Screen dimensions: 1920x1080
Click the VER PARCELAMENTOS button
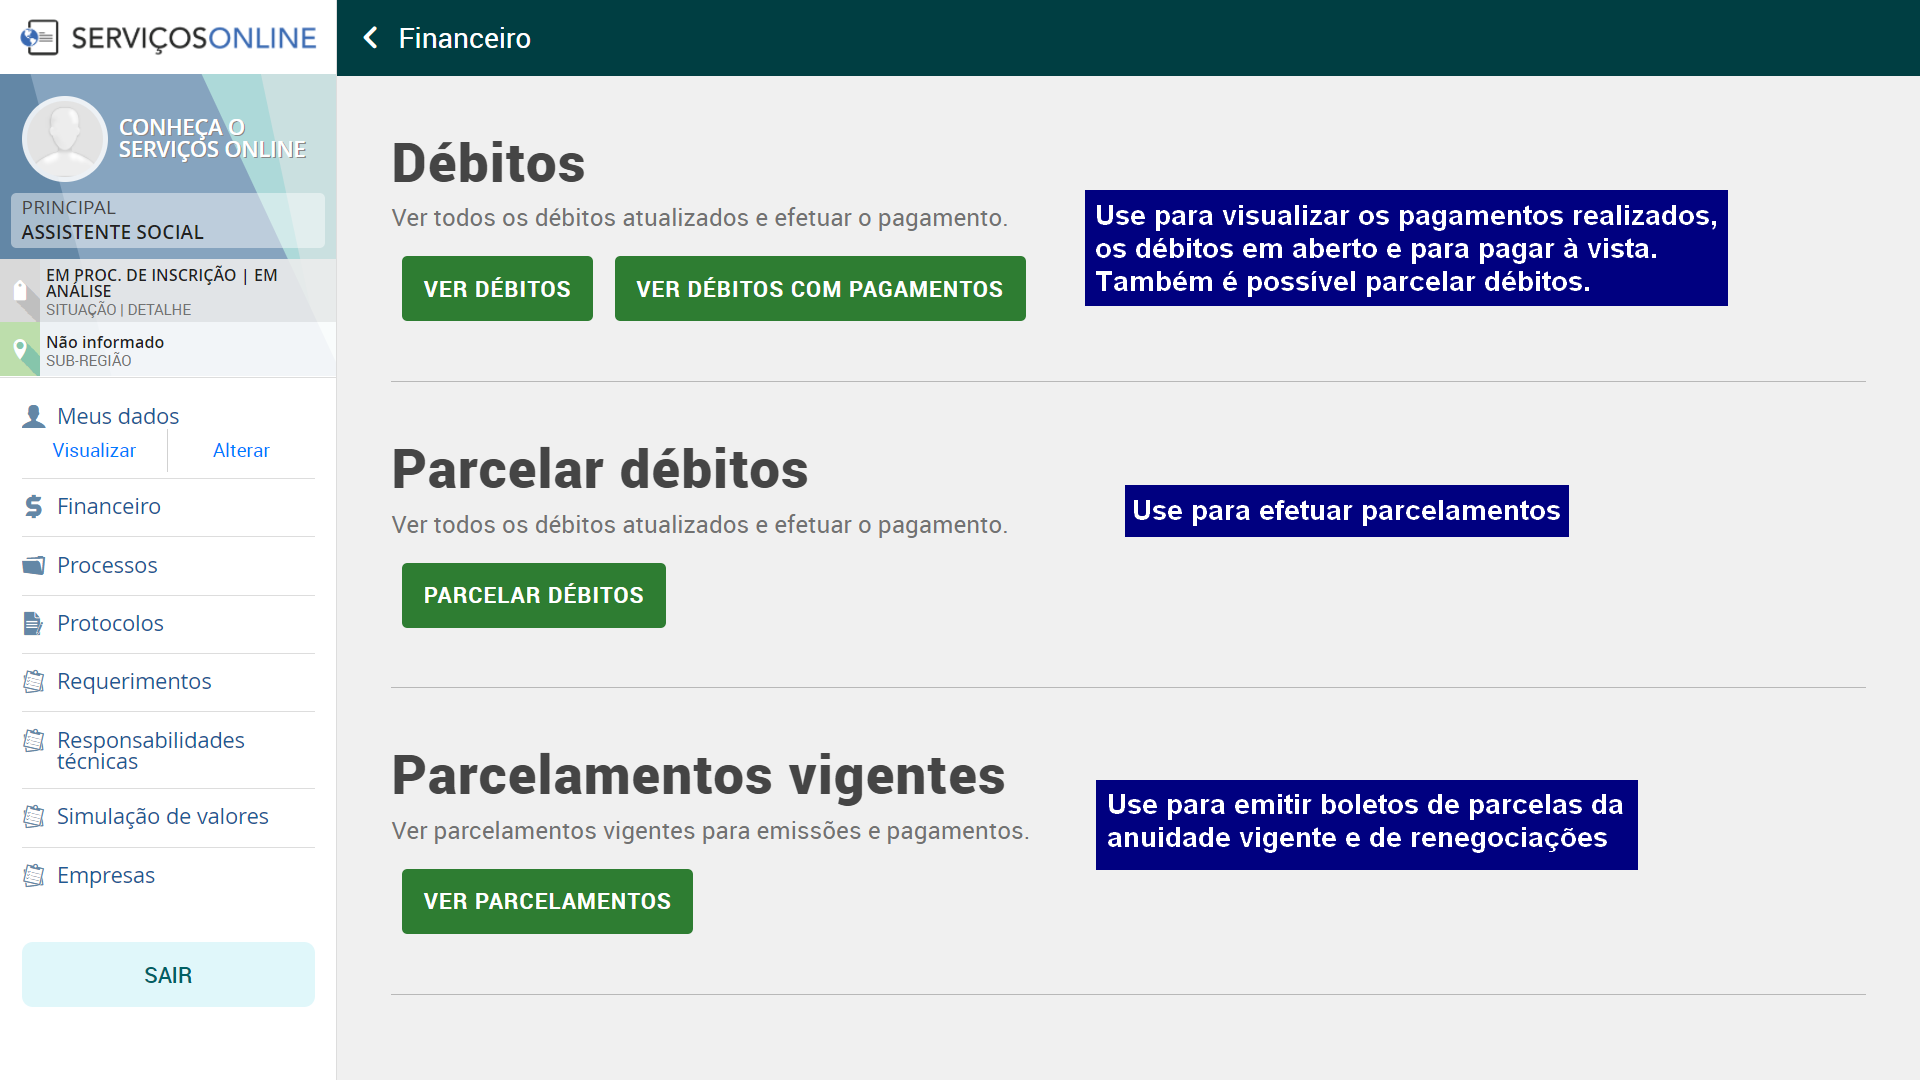coord(547,901)
